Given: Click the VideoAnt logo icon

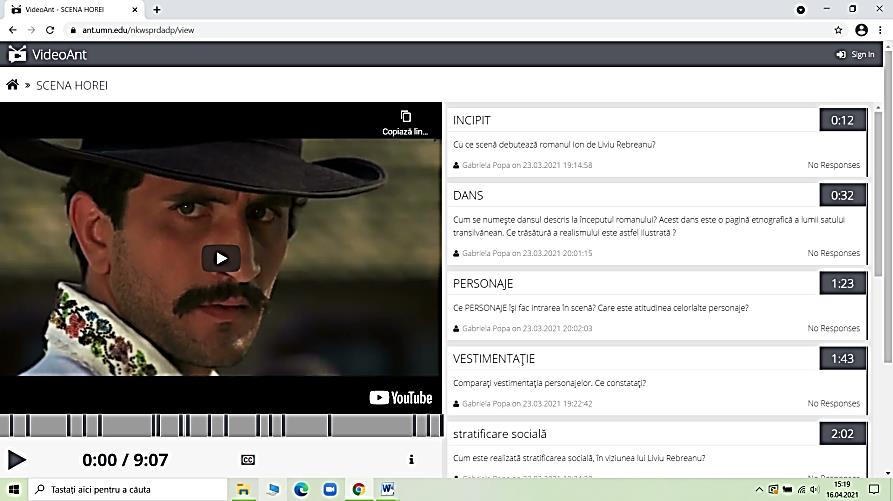Looking at the screenshot, I should [17, 54].
